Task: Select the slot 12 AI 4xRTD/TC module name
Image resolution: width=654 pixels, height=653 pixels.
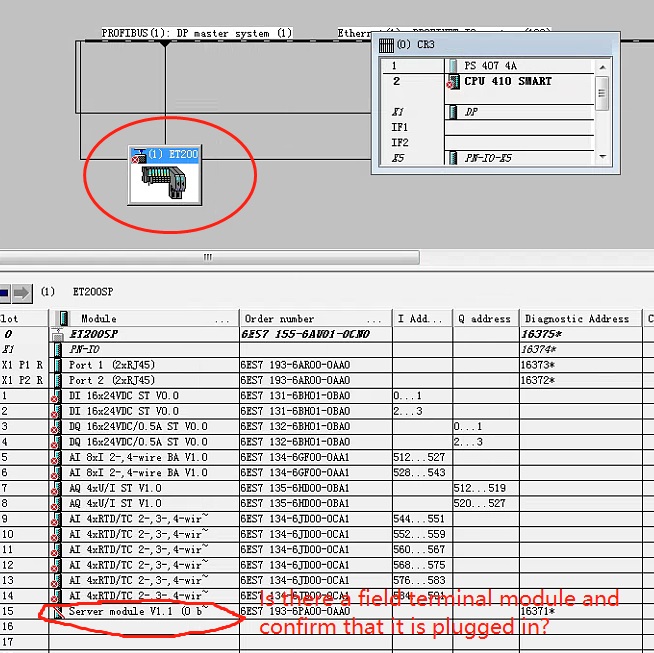Action: click(138, 565)
